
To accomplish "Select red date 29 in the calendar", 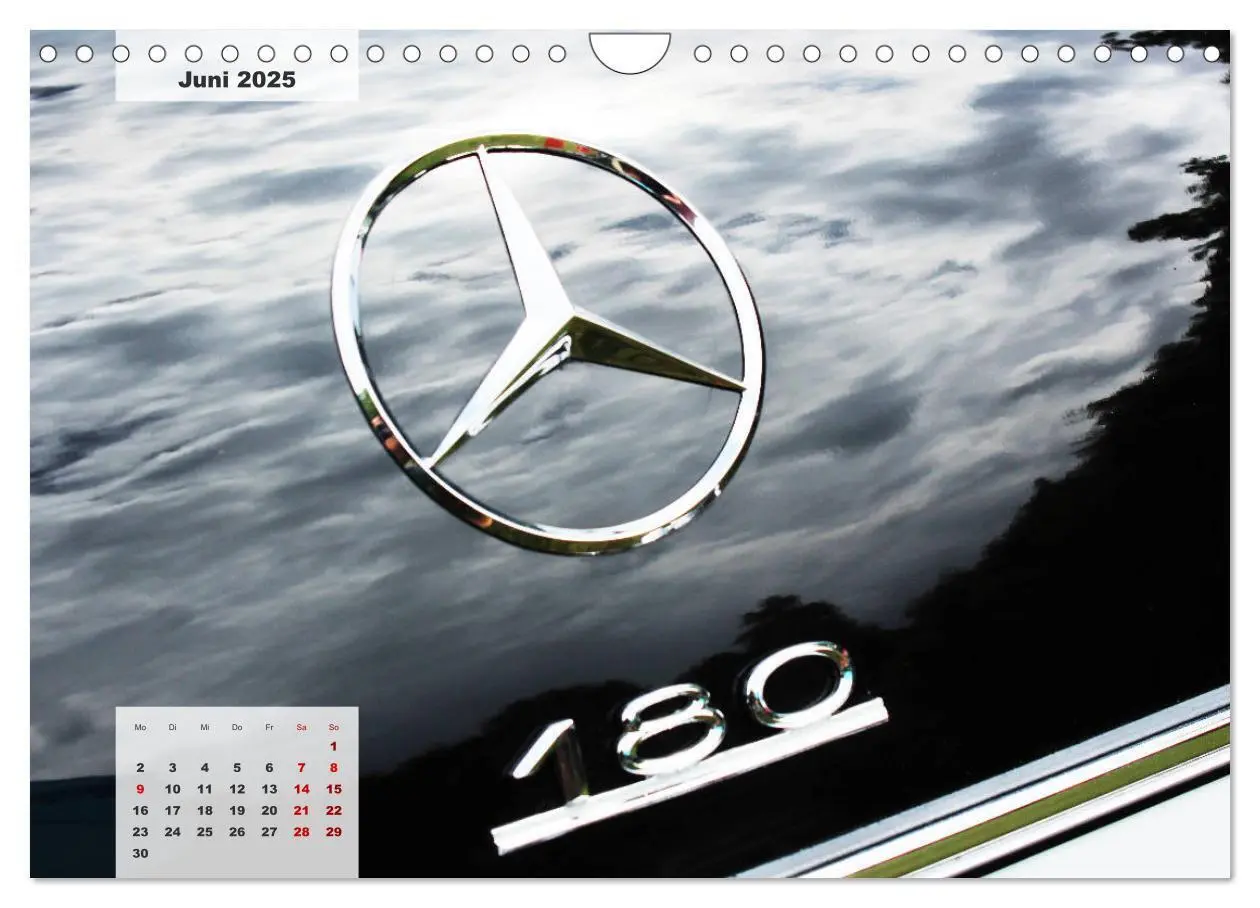I will click(334, 832).
